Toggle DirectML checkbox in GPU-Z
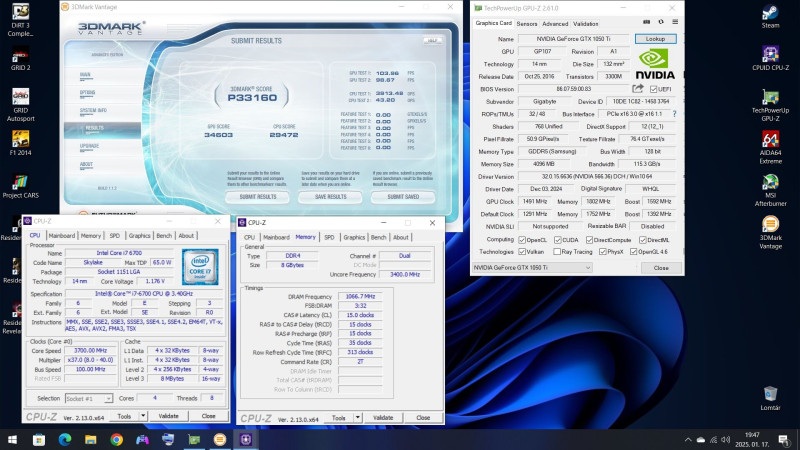 pos(643,240)
